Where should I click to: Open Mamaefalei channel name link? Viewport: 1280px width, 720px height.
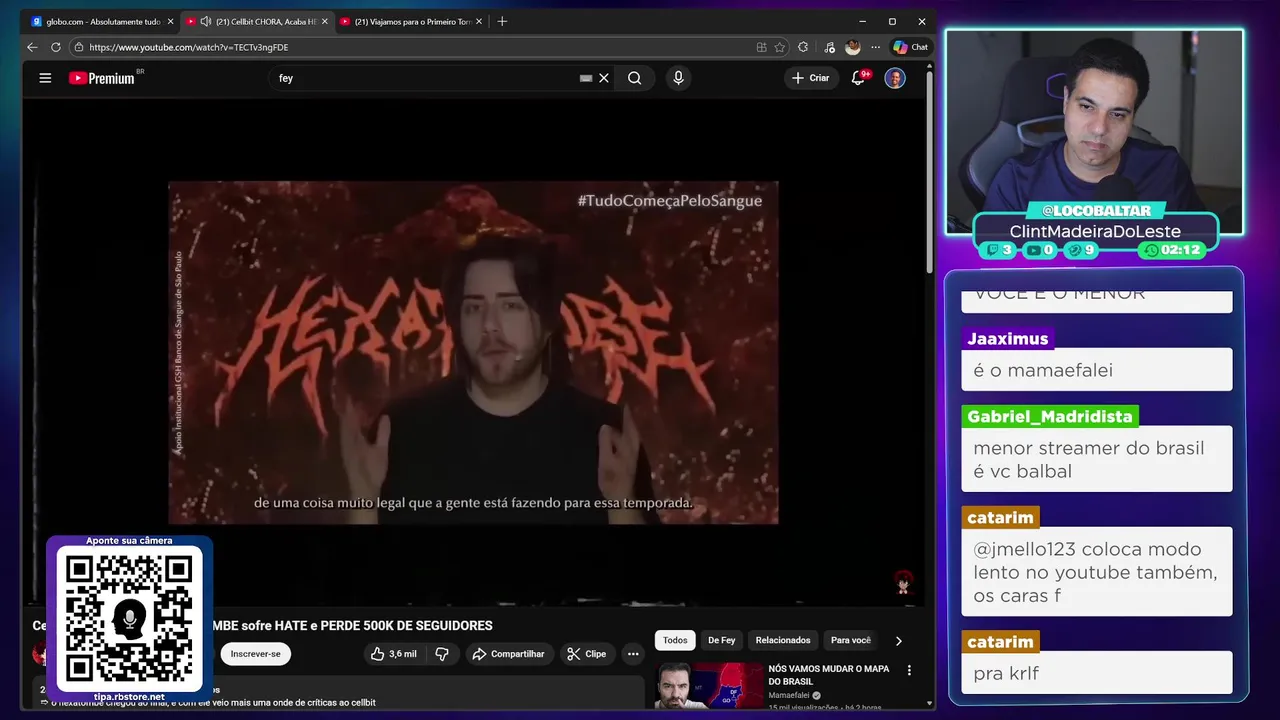[789, 695]
